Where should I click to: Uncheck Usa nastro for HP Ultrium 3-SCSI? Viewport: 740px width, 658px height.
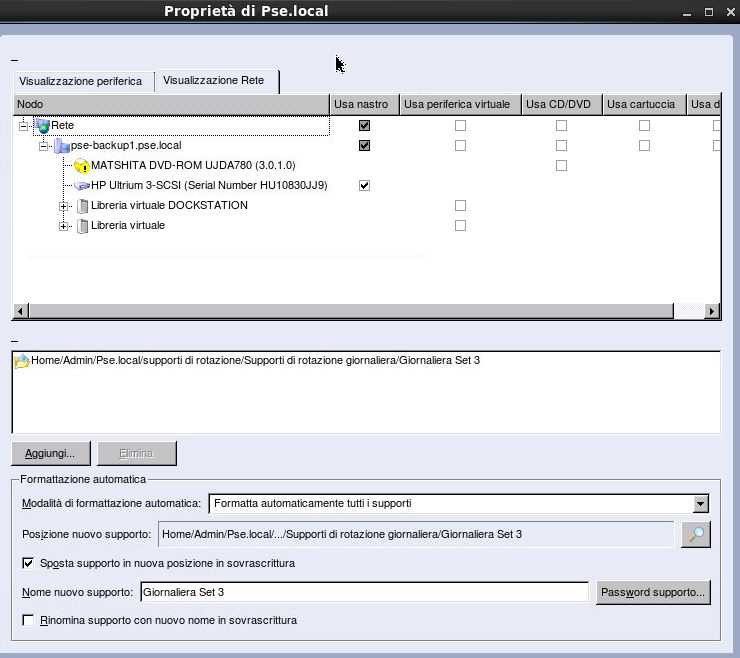click(x=364, y=186)
